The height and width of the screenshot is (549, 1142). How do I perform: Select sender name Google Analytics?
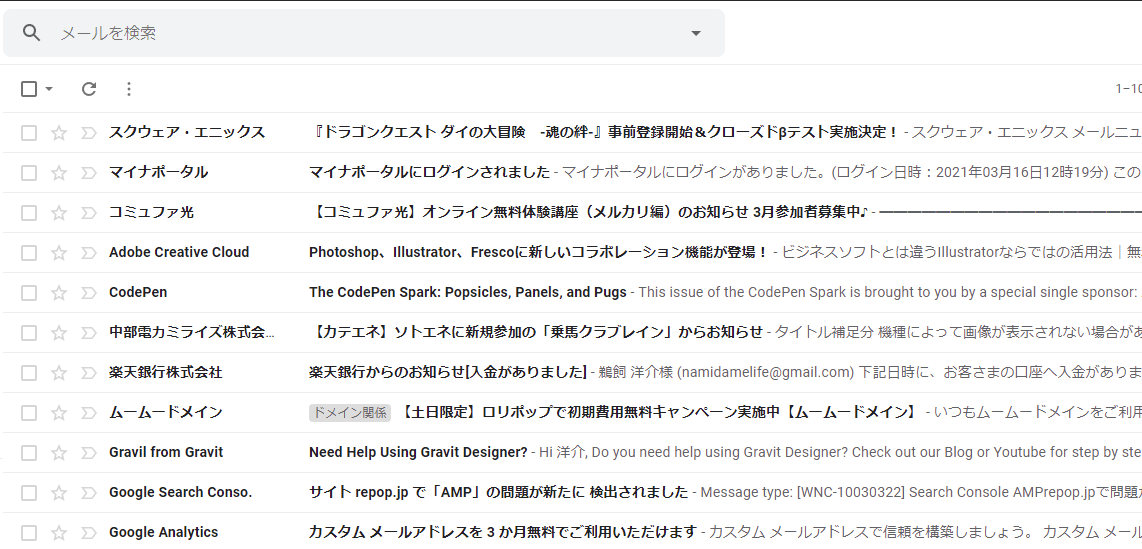[x=163, y=533]
